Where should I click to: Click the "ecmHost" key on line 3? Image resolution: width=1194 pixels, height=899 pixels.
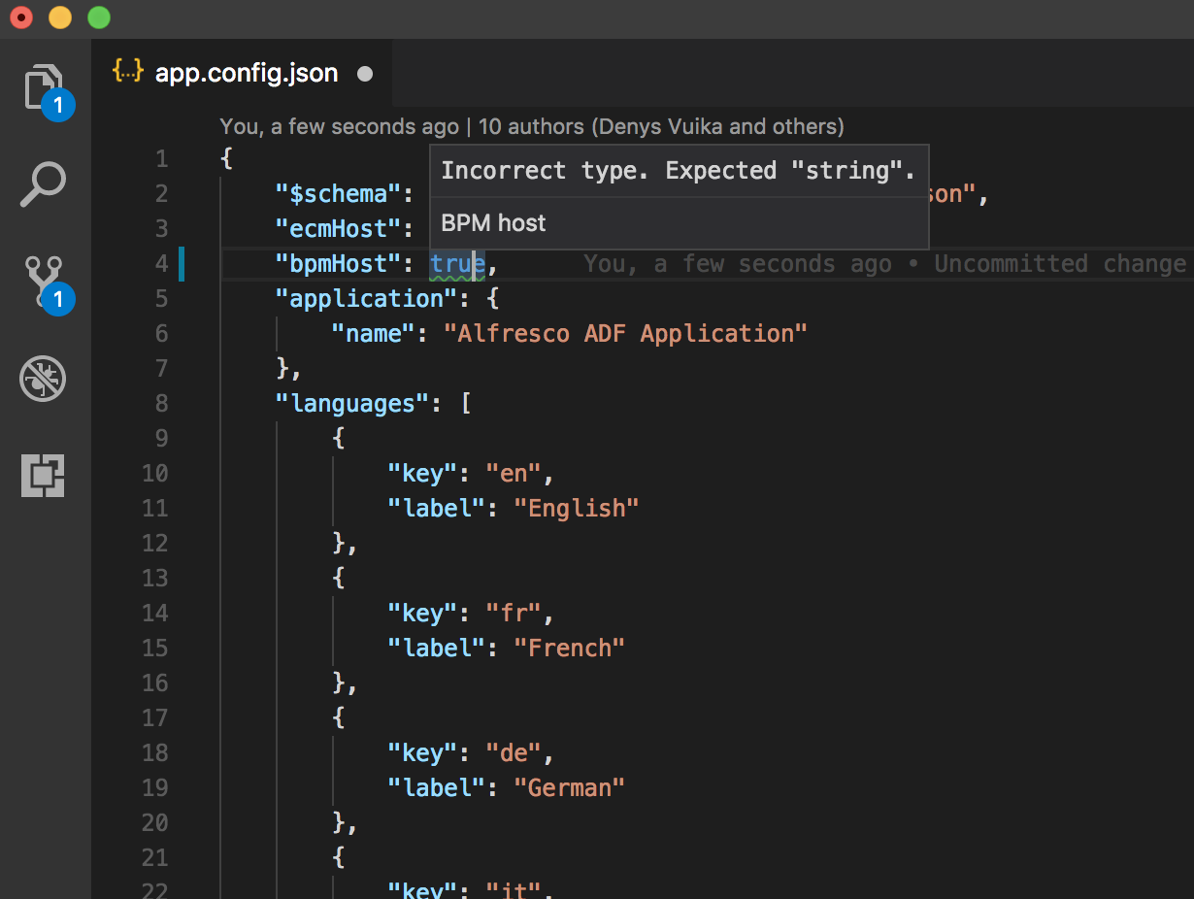tap(338, 229)
